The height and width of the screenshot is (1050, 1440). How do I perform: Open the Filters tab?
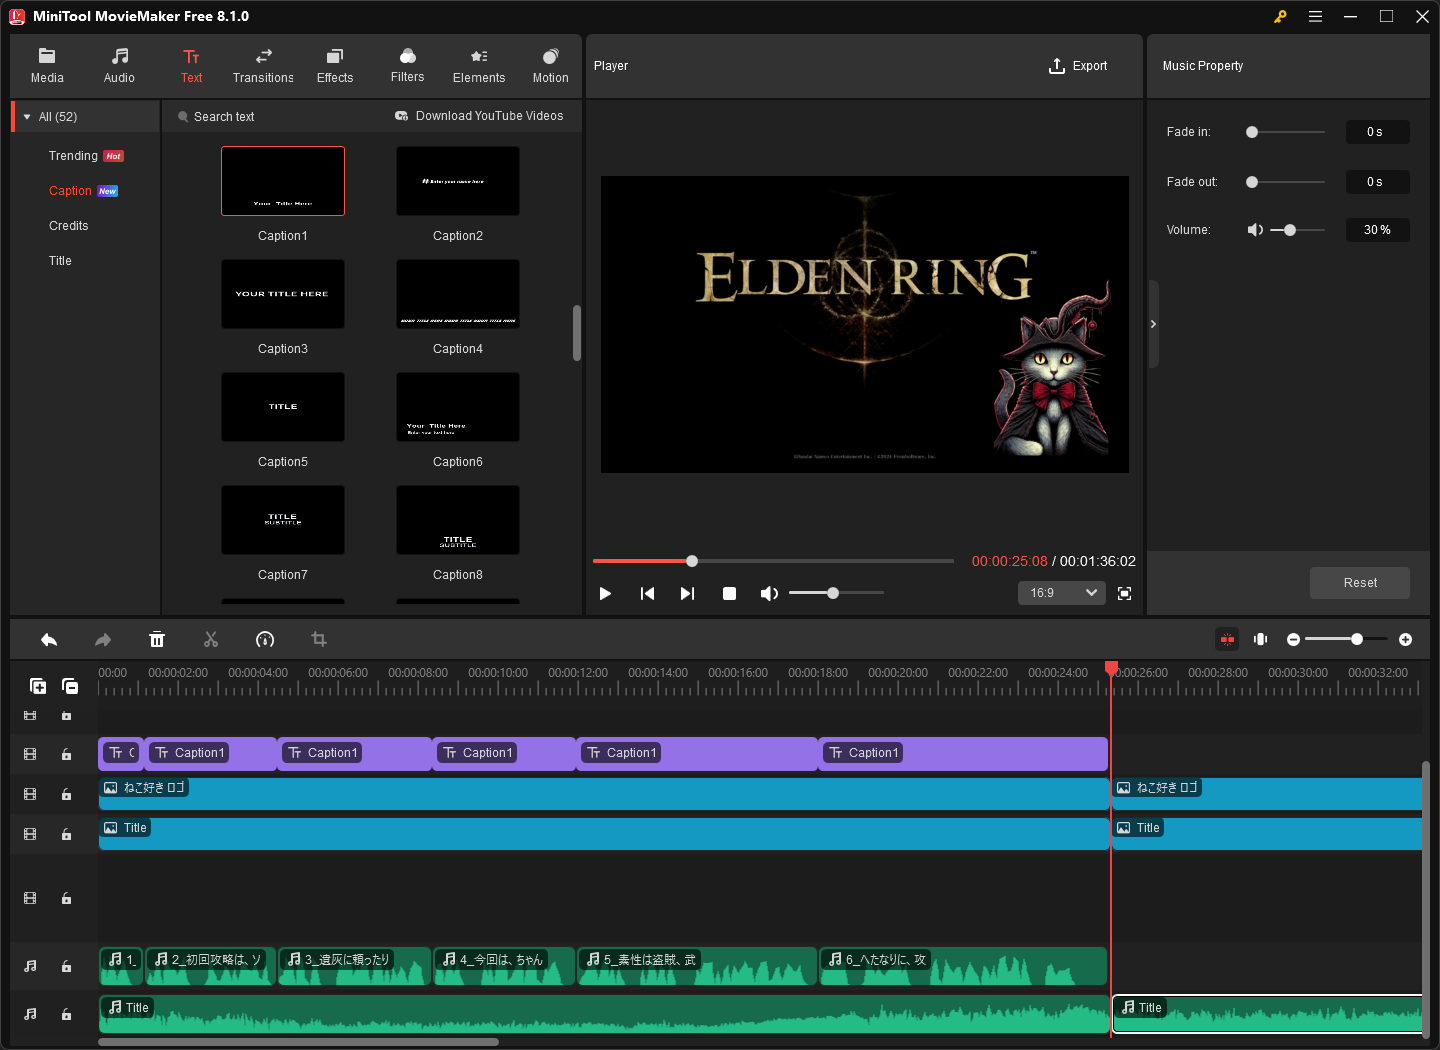[407, 66]
